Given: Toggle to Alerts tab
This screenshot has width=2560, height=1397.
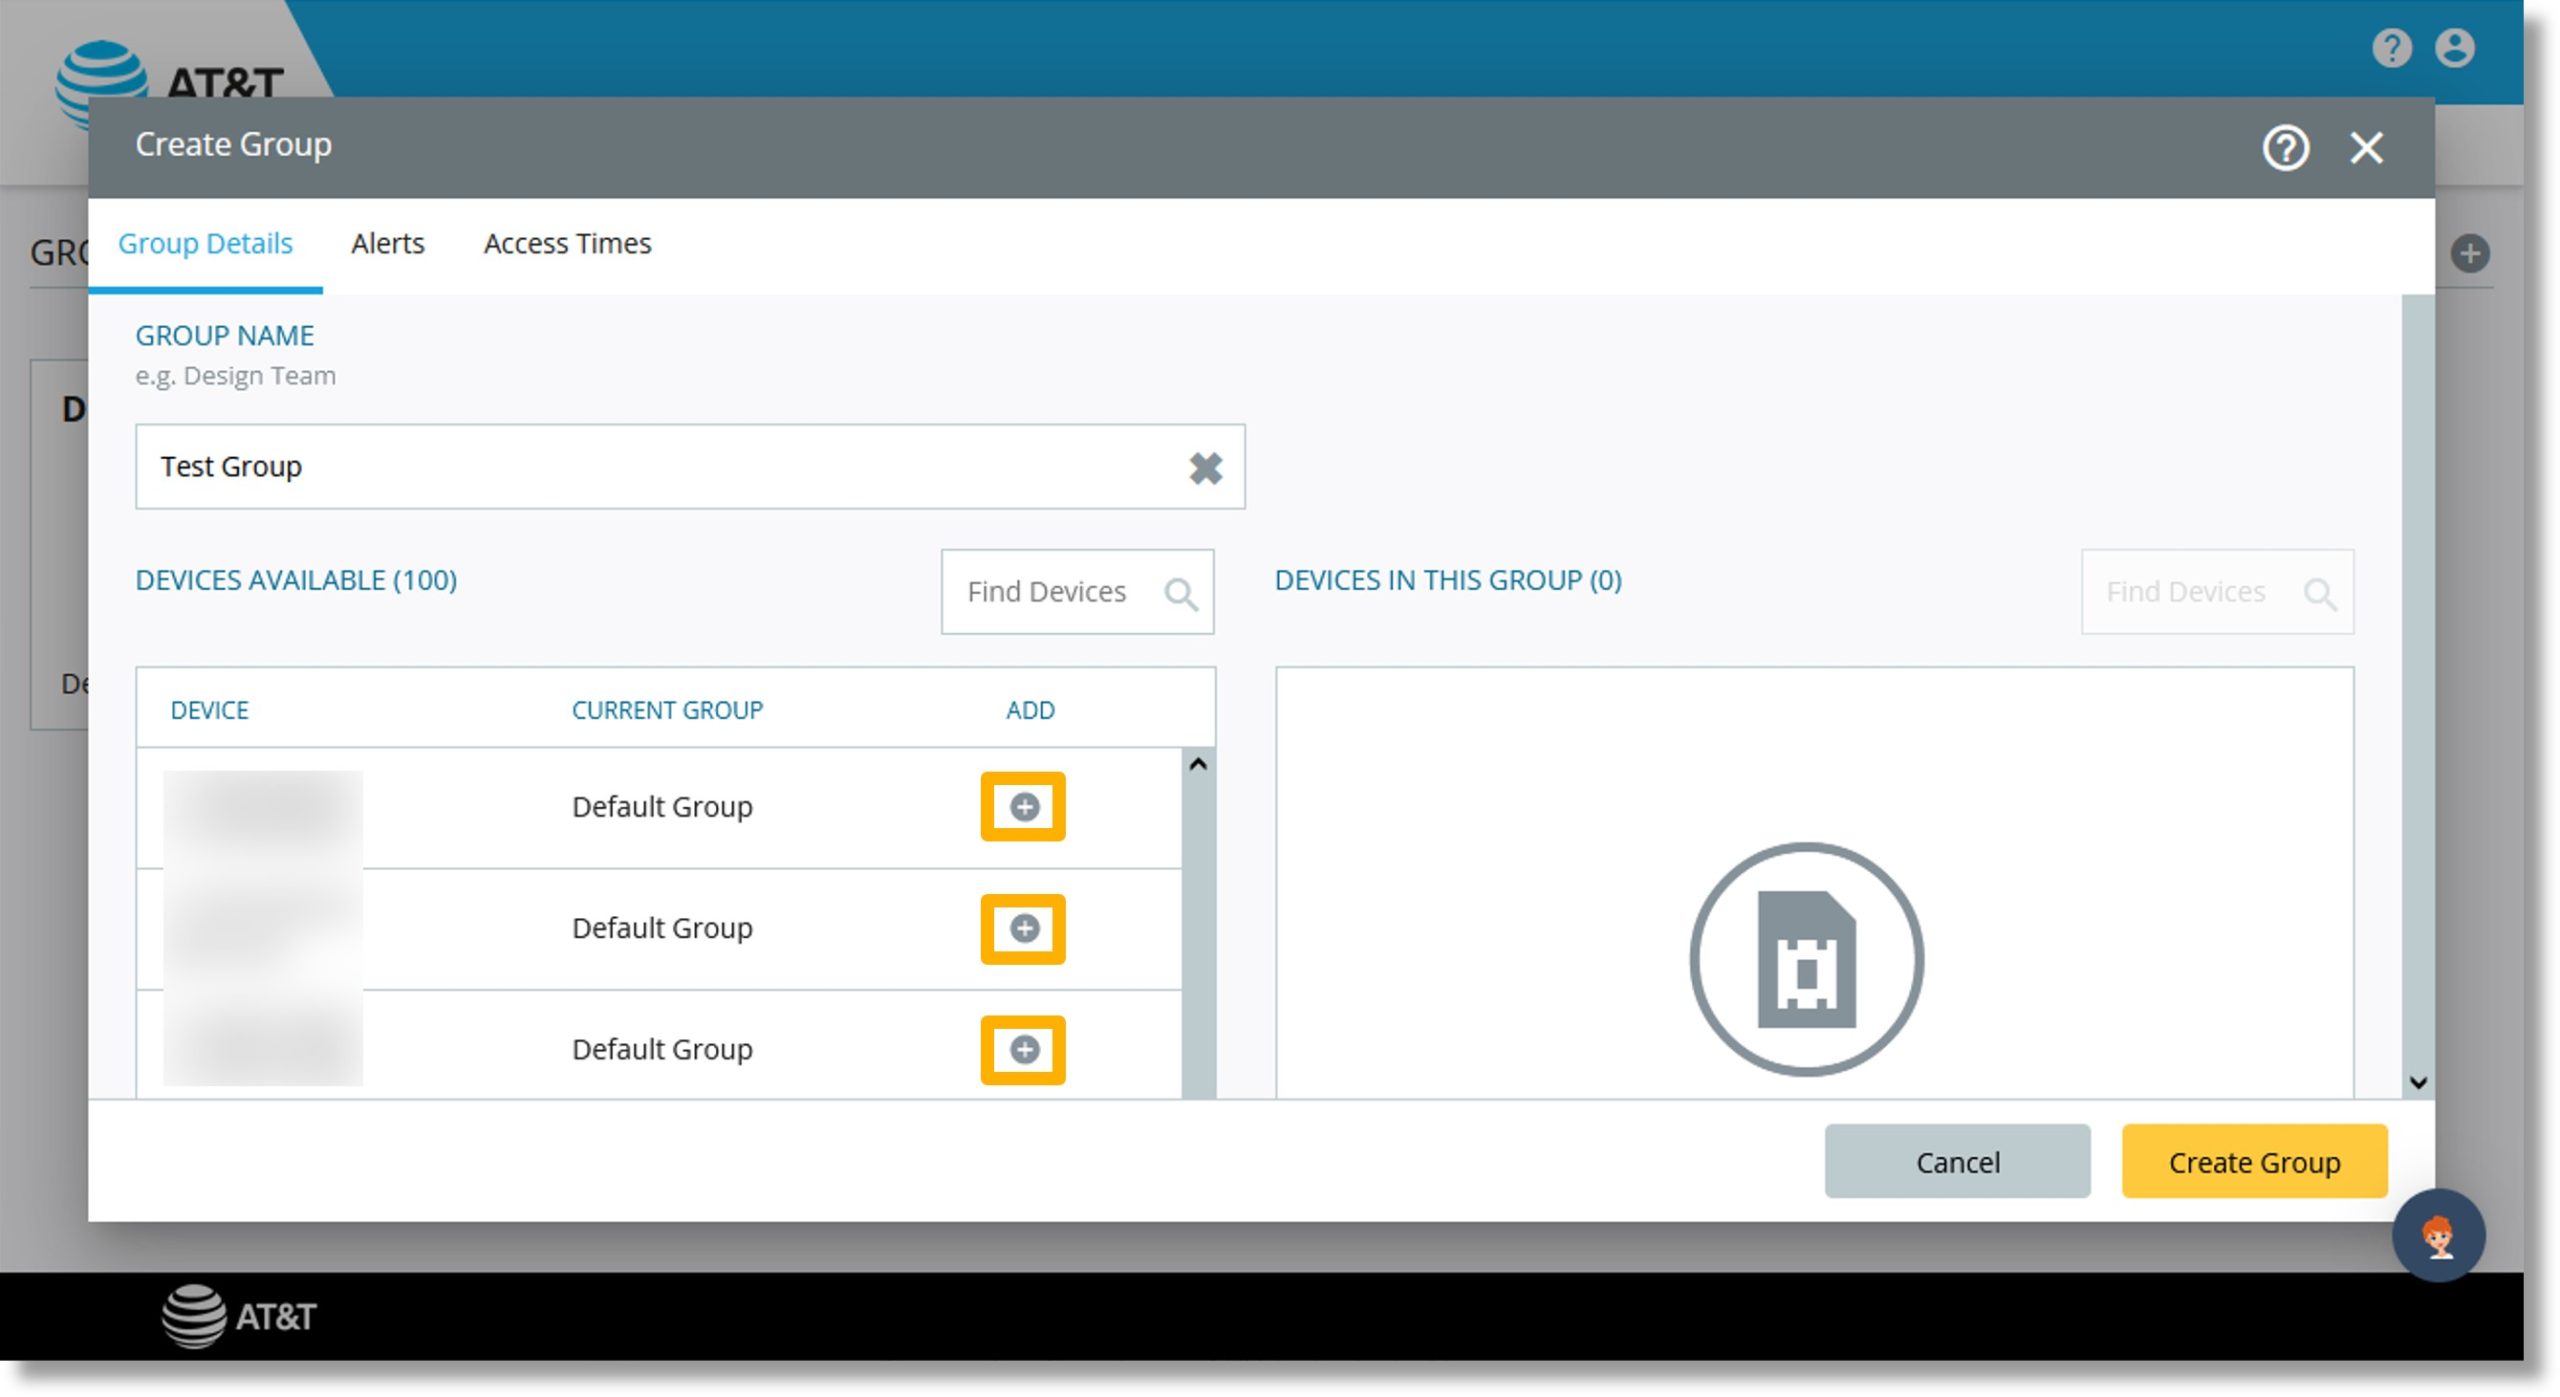Looking at the screenshot, I should pyautogui.click(x=387, y=243).
